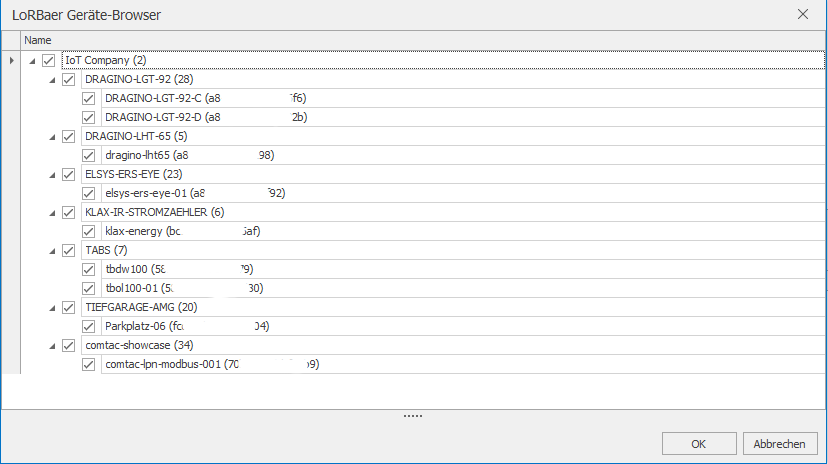Confirm selection with the OK button
828x464 pixels.
[x=699, y=444]
